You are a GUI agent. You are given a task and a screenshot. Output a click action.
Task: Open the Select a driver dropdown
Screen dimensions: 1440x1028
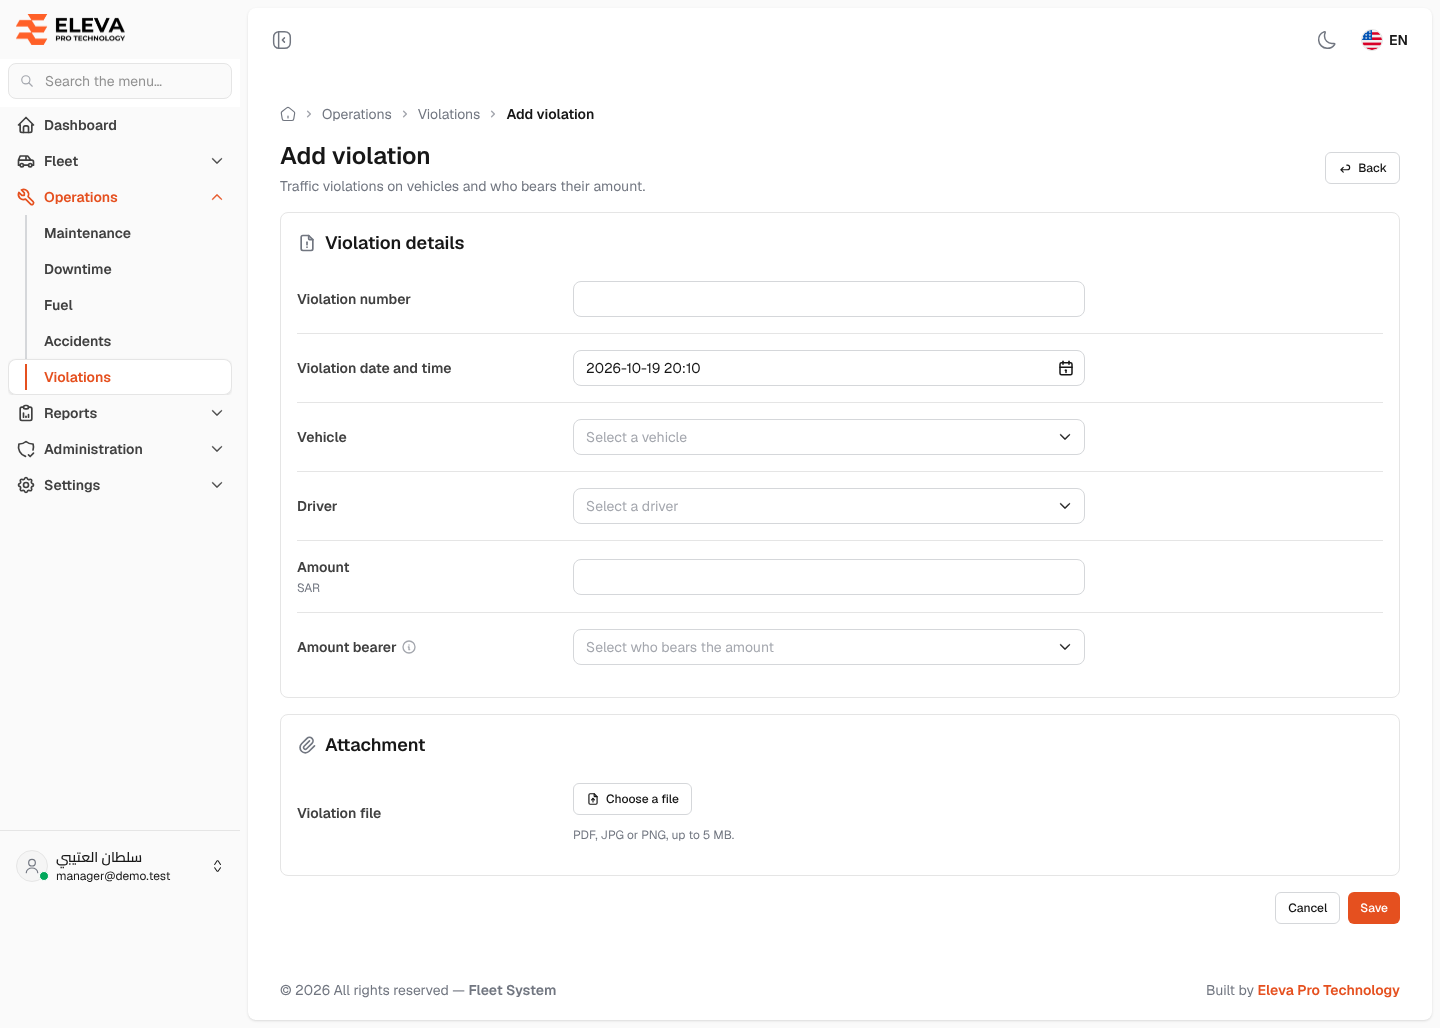[x=829, y=506]
